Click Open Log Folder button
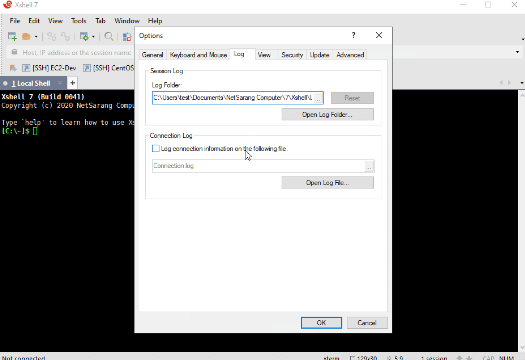The image size is (525, 360). pyautogui.click(x=327, y=115)
